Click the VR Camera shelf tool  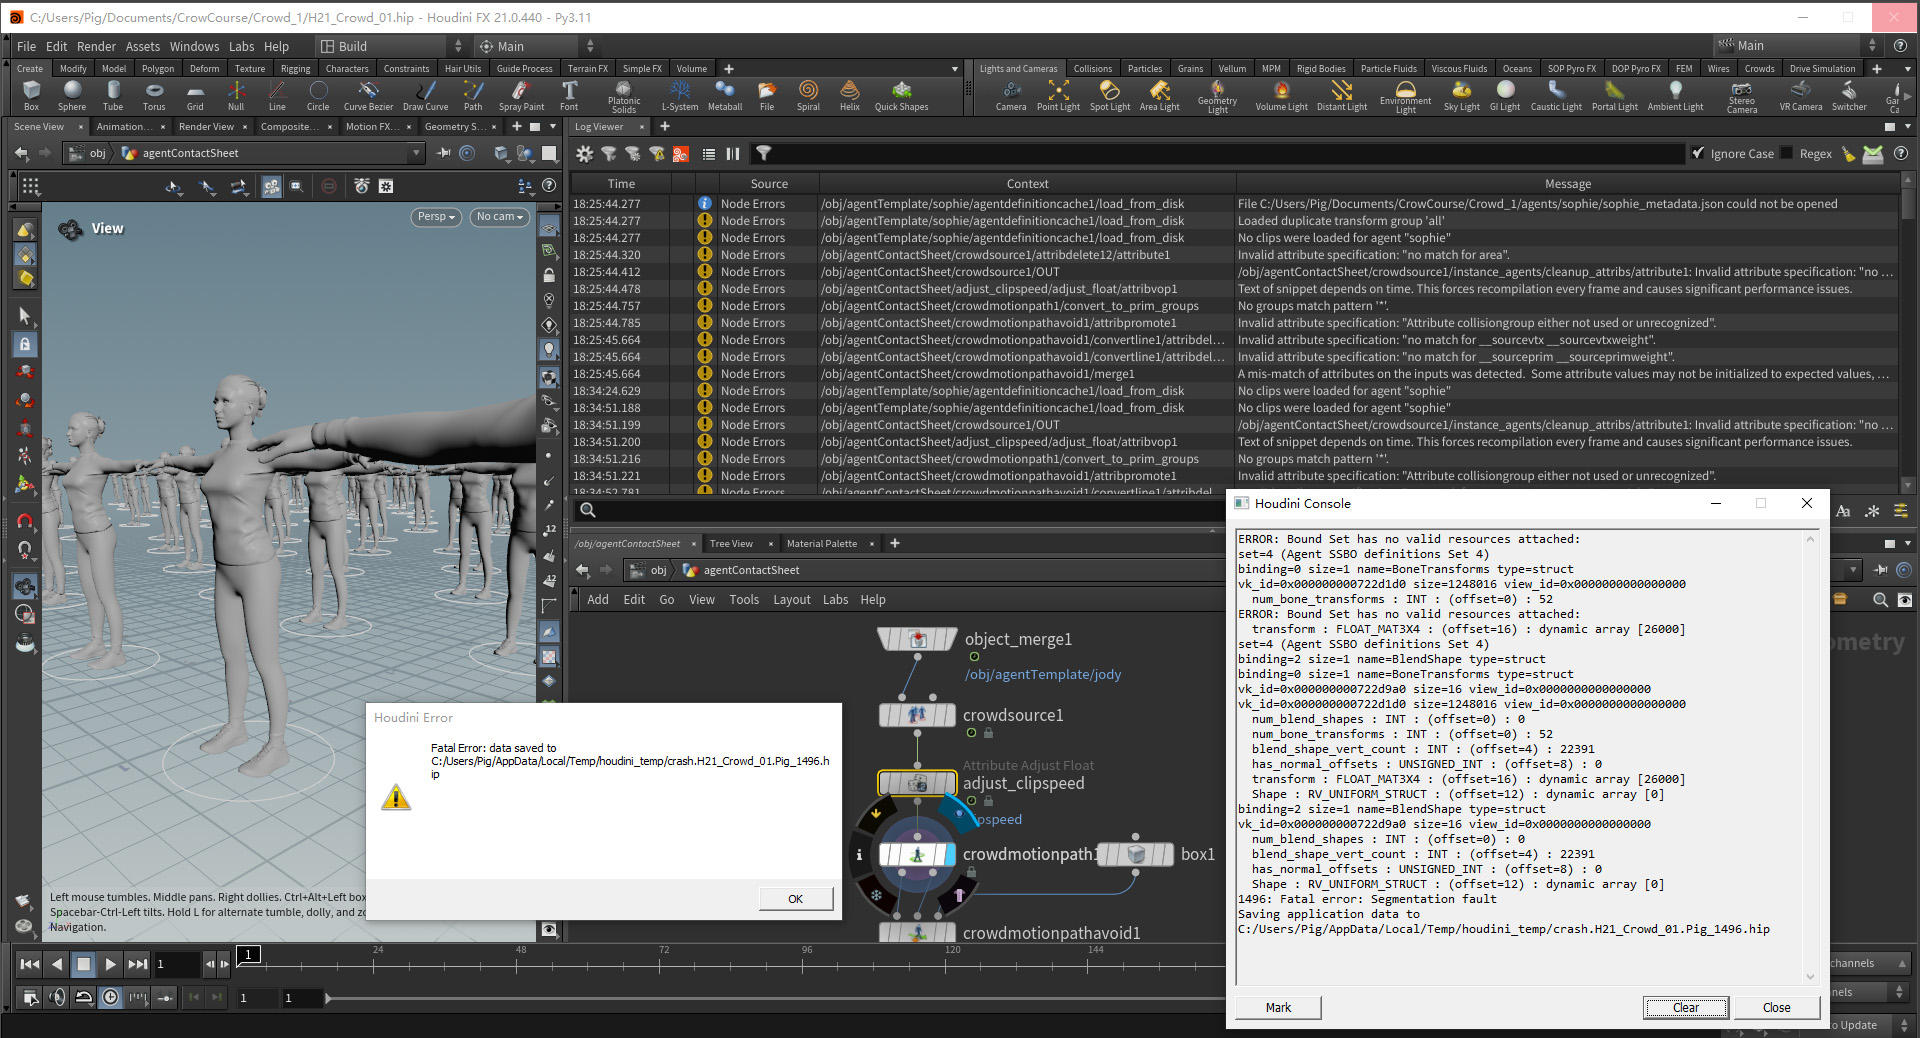click(x=1801, y=96)
